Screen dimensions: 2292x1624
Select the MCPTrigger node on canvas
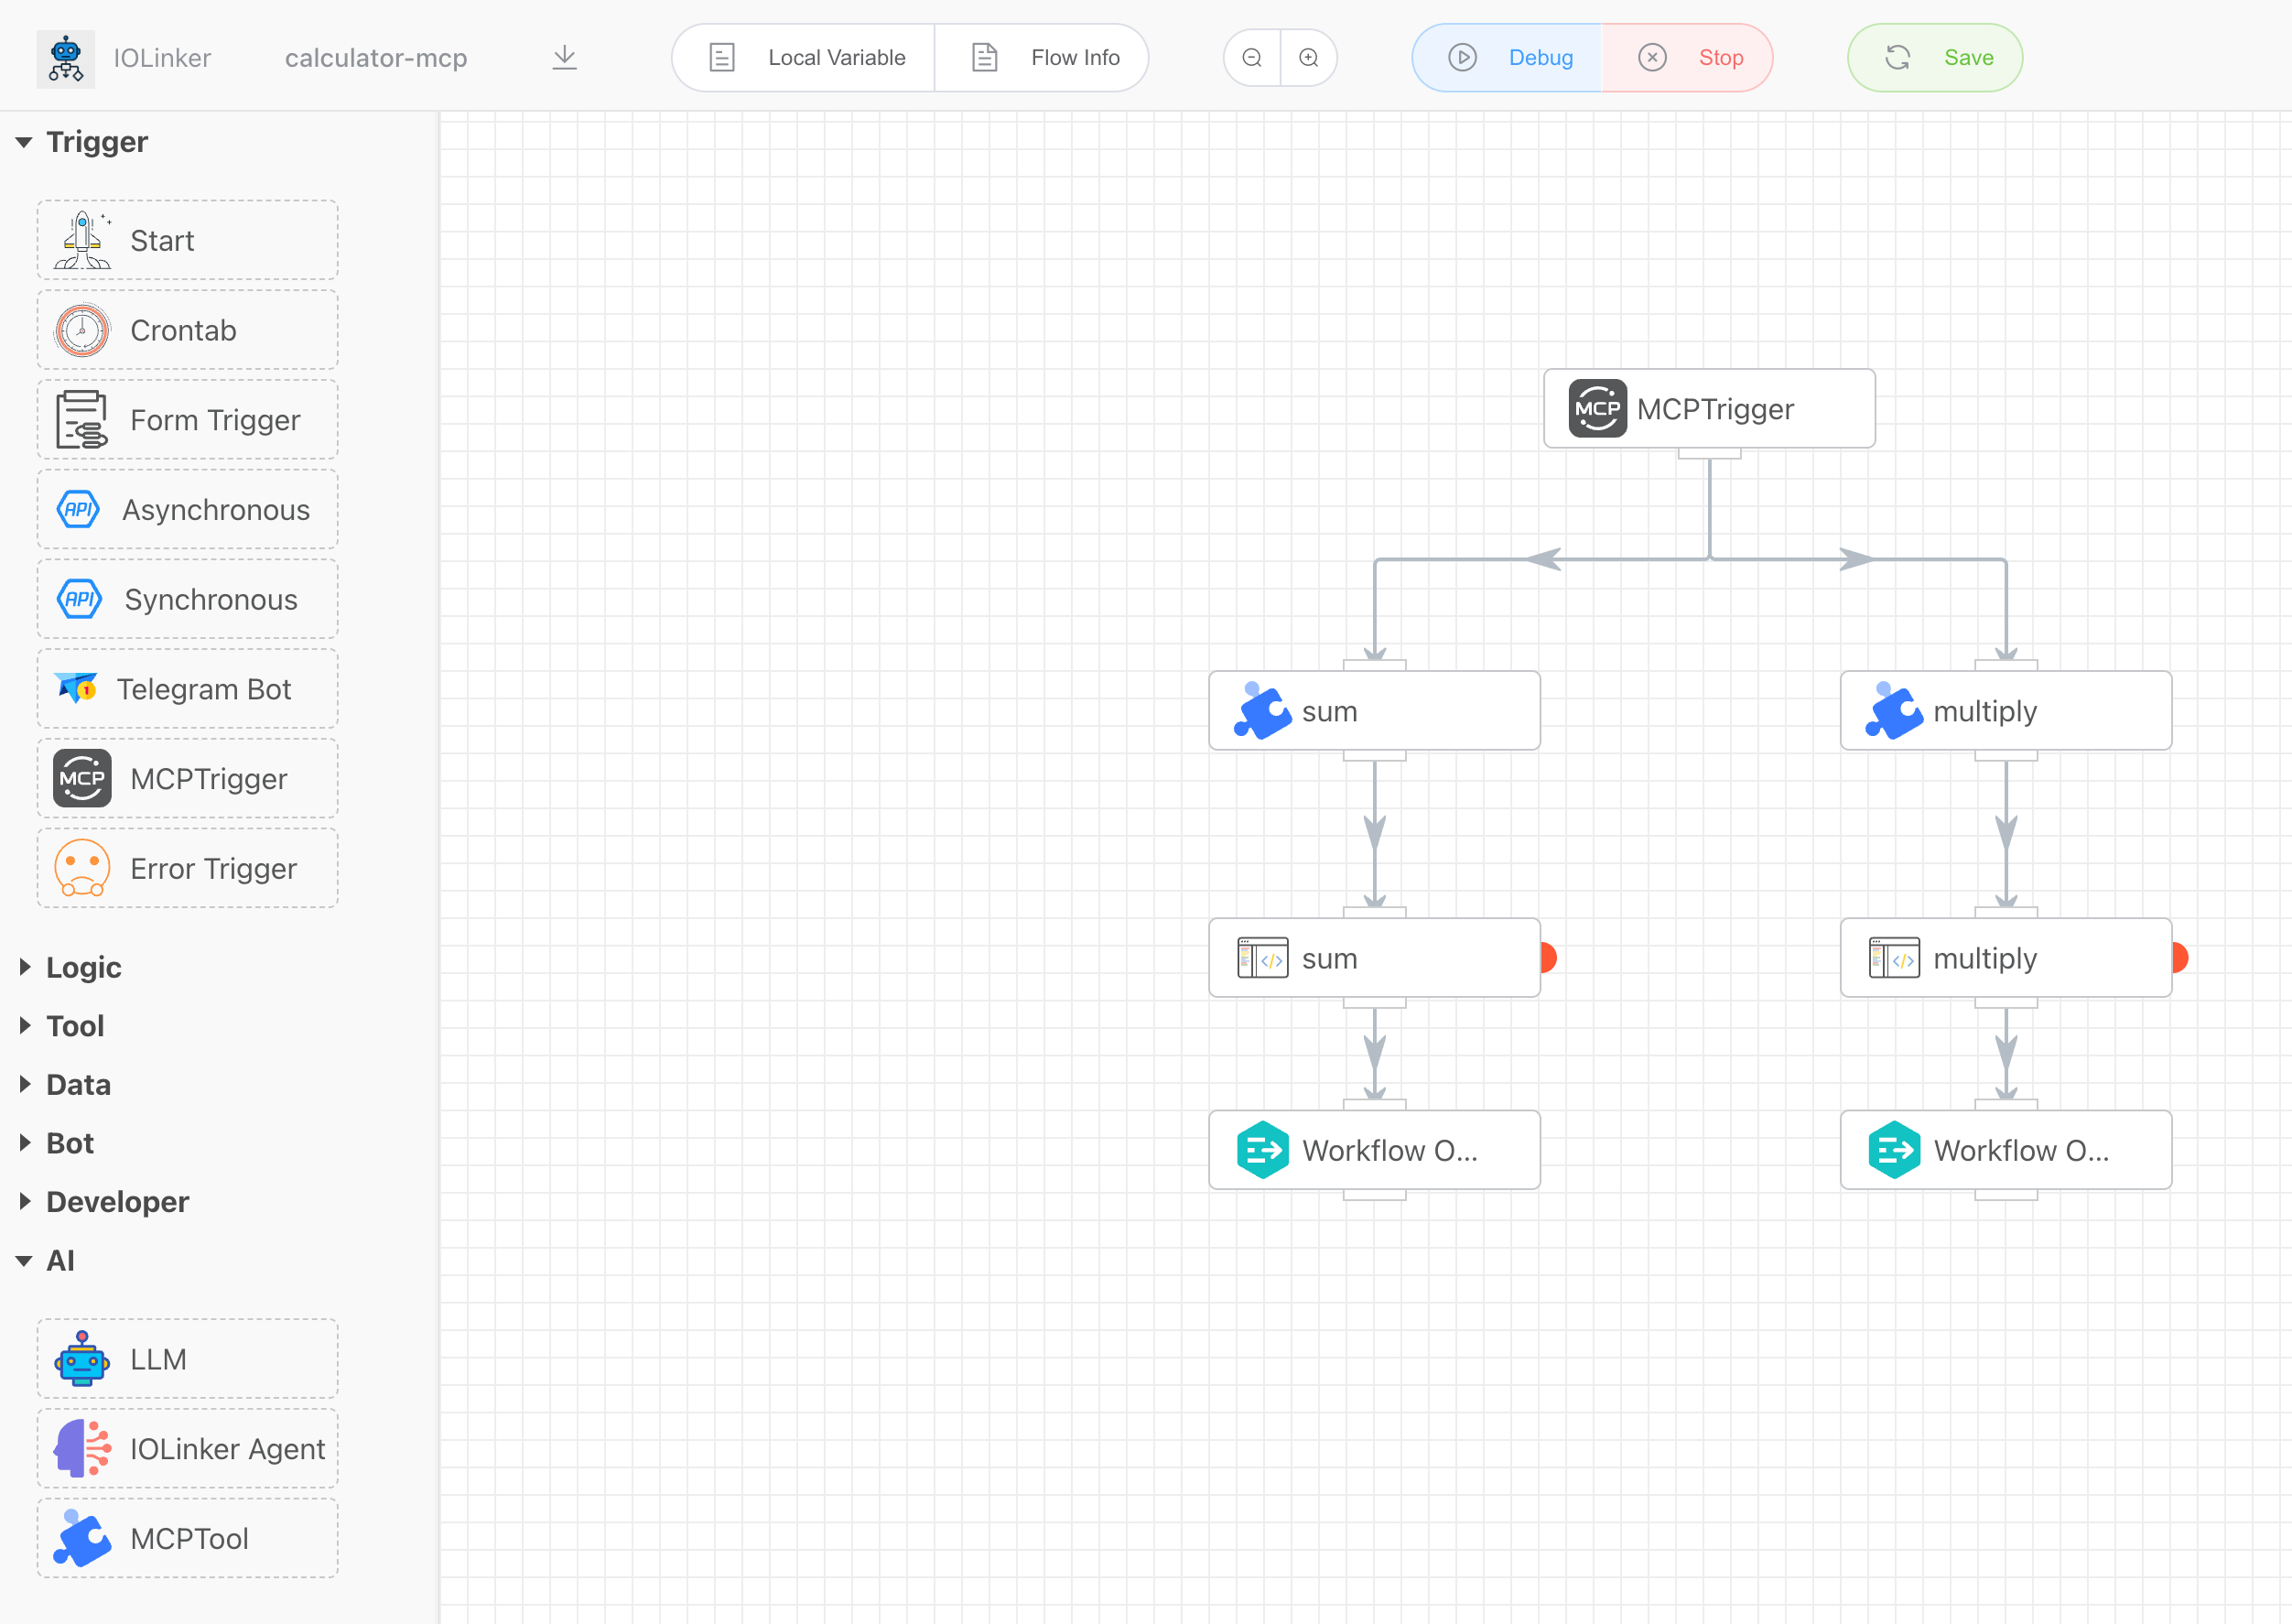1708,409
